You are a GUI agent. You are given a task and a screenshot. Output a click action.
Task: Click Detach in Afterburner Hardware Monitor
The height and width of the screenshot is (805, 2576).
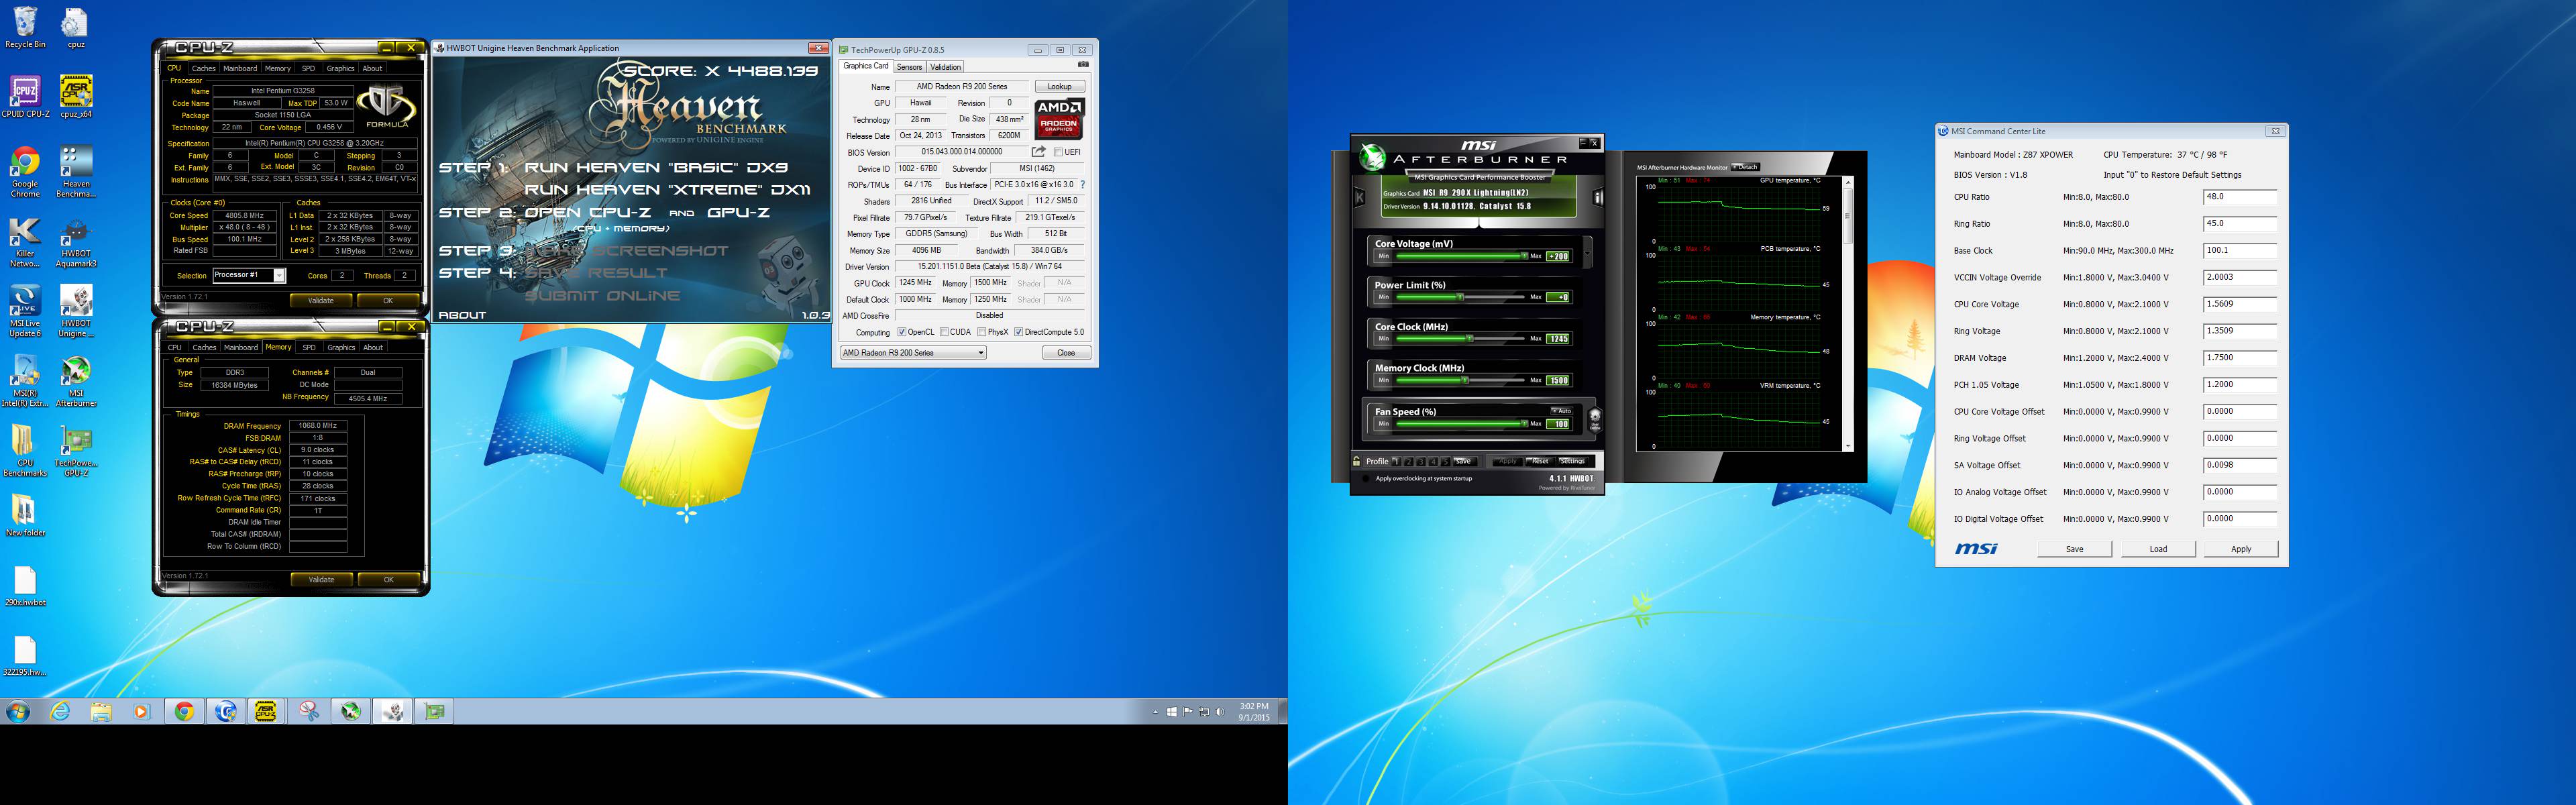1745,167
